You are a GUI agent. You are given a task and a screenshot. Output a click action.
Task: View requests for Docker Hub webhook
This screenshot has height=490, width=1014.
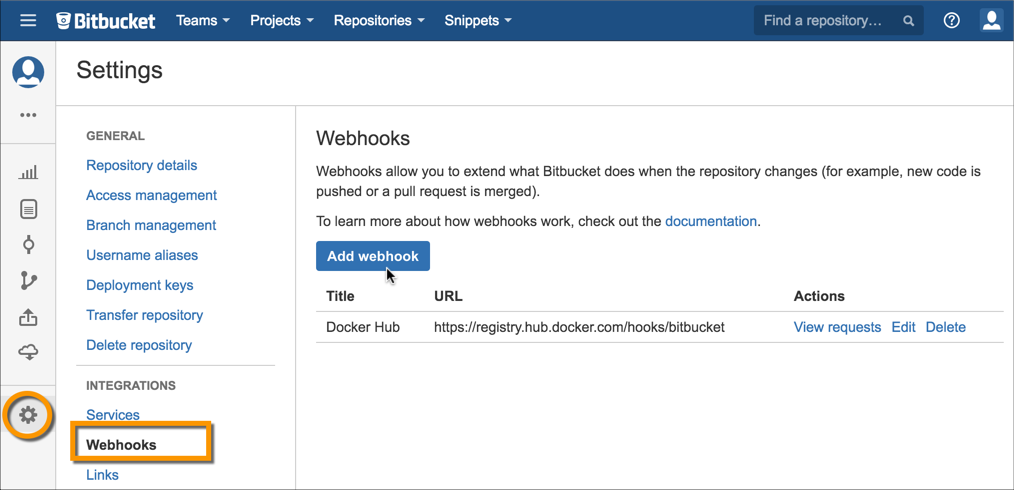click(837, 327)
